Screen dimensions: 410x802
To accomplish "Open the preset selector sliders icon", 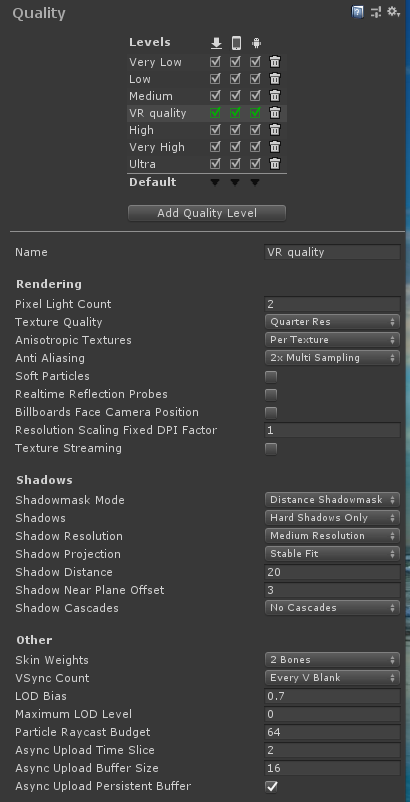I will pyautogui.click(x=376, y=12).
